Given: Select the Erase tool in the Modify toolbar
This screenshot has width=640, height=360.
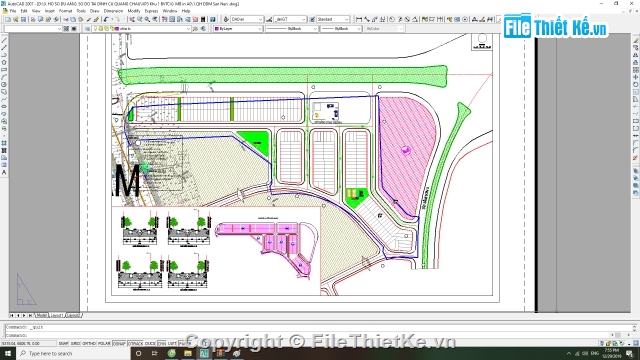Looking at the screenshot, I should click(636, 40).
